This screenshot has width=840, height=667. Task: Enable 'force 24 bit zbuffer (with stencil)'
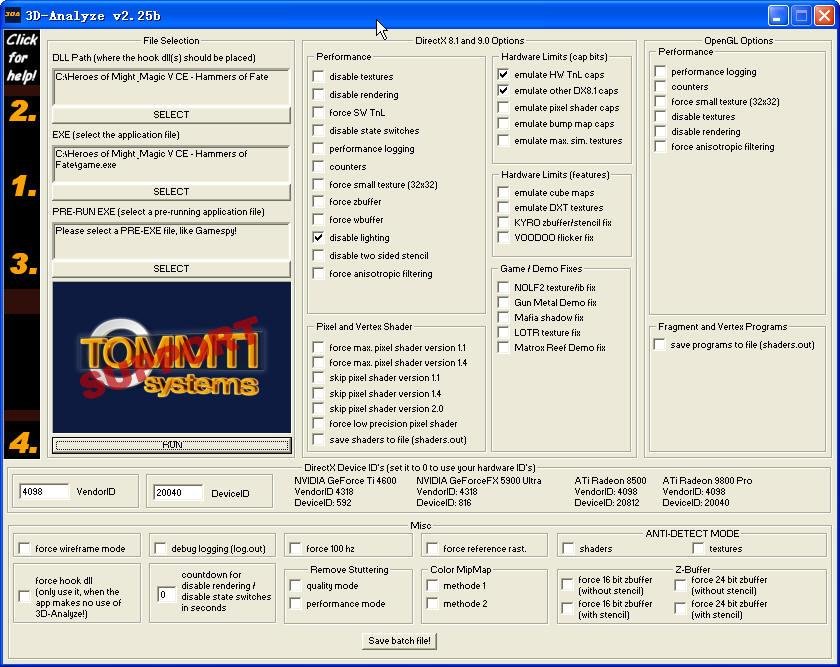coord(681,609)
